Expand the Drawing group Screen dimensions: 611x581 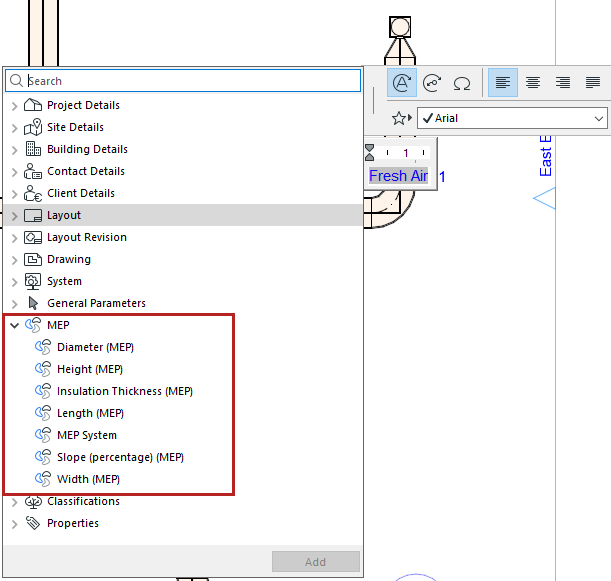[14, 260]
